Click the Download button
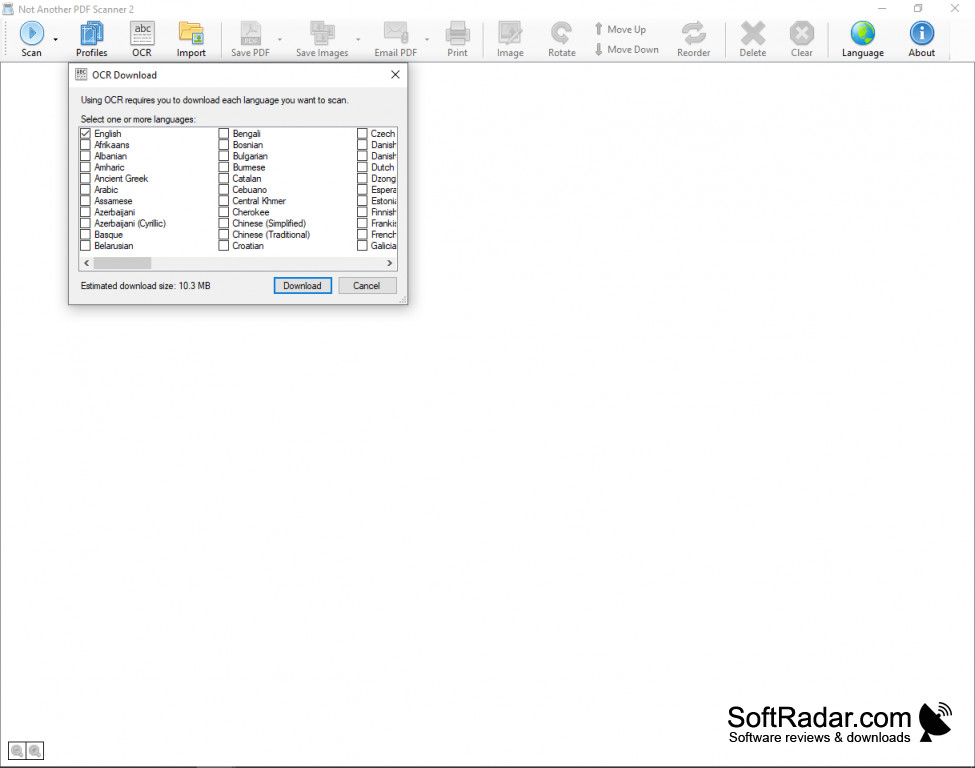 pyautogui.click(x=302, y=285)
